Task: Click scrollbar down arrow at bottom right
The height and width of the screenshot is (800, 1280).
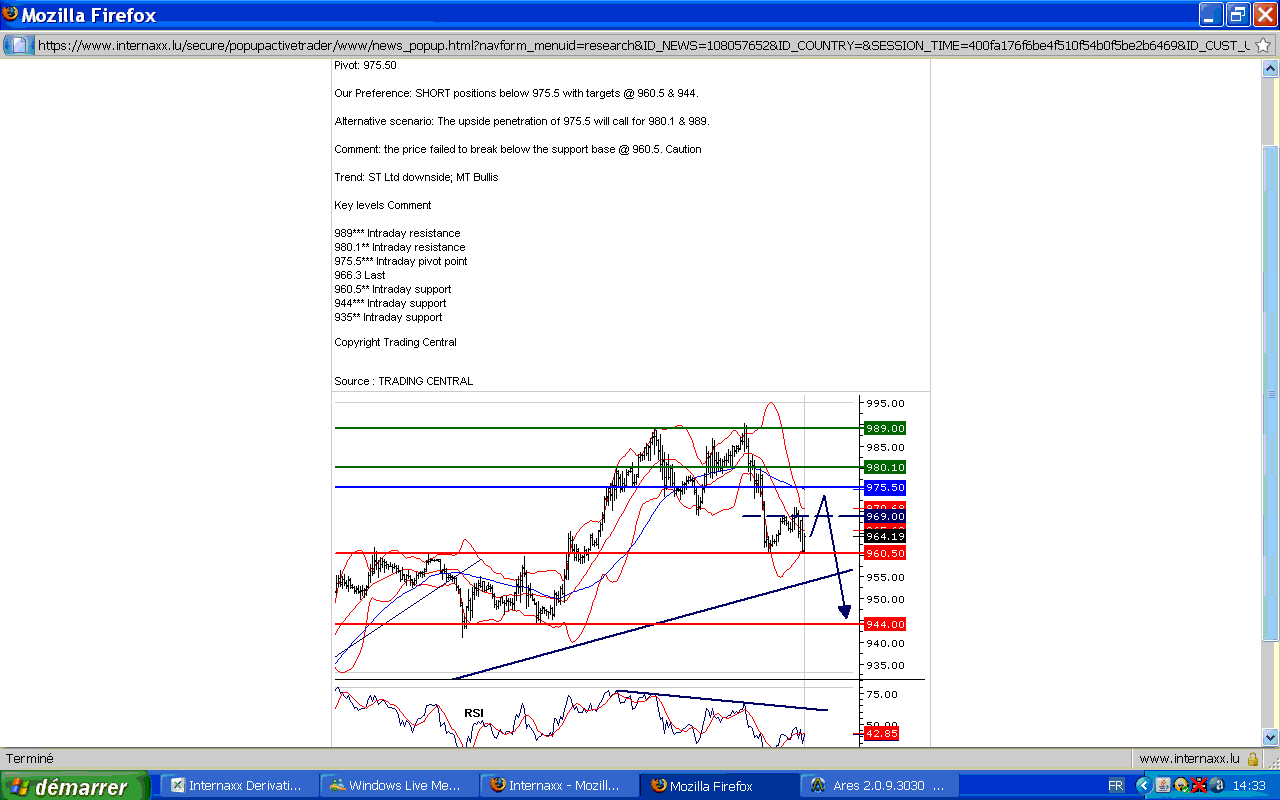Action: point(1270,738)
